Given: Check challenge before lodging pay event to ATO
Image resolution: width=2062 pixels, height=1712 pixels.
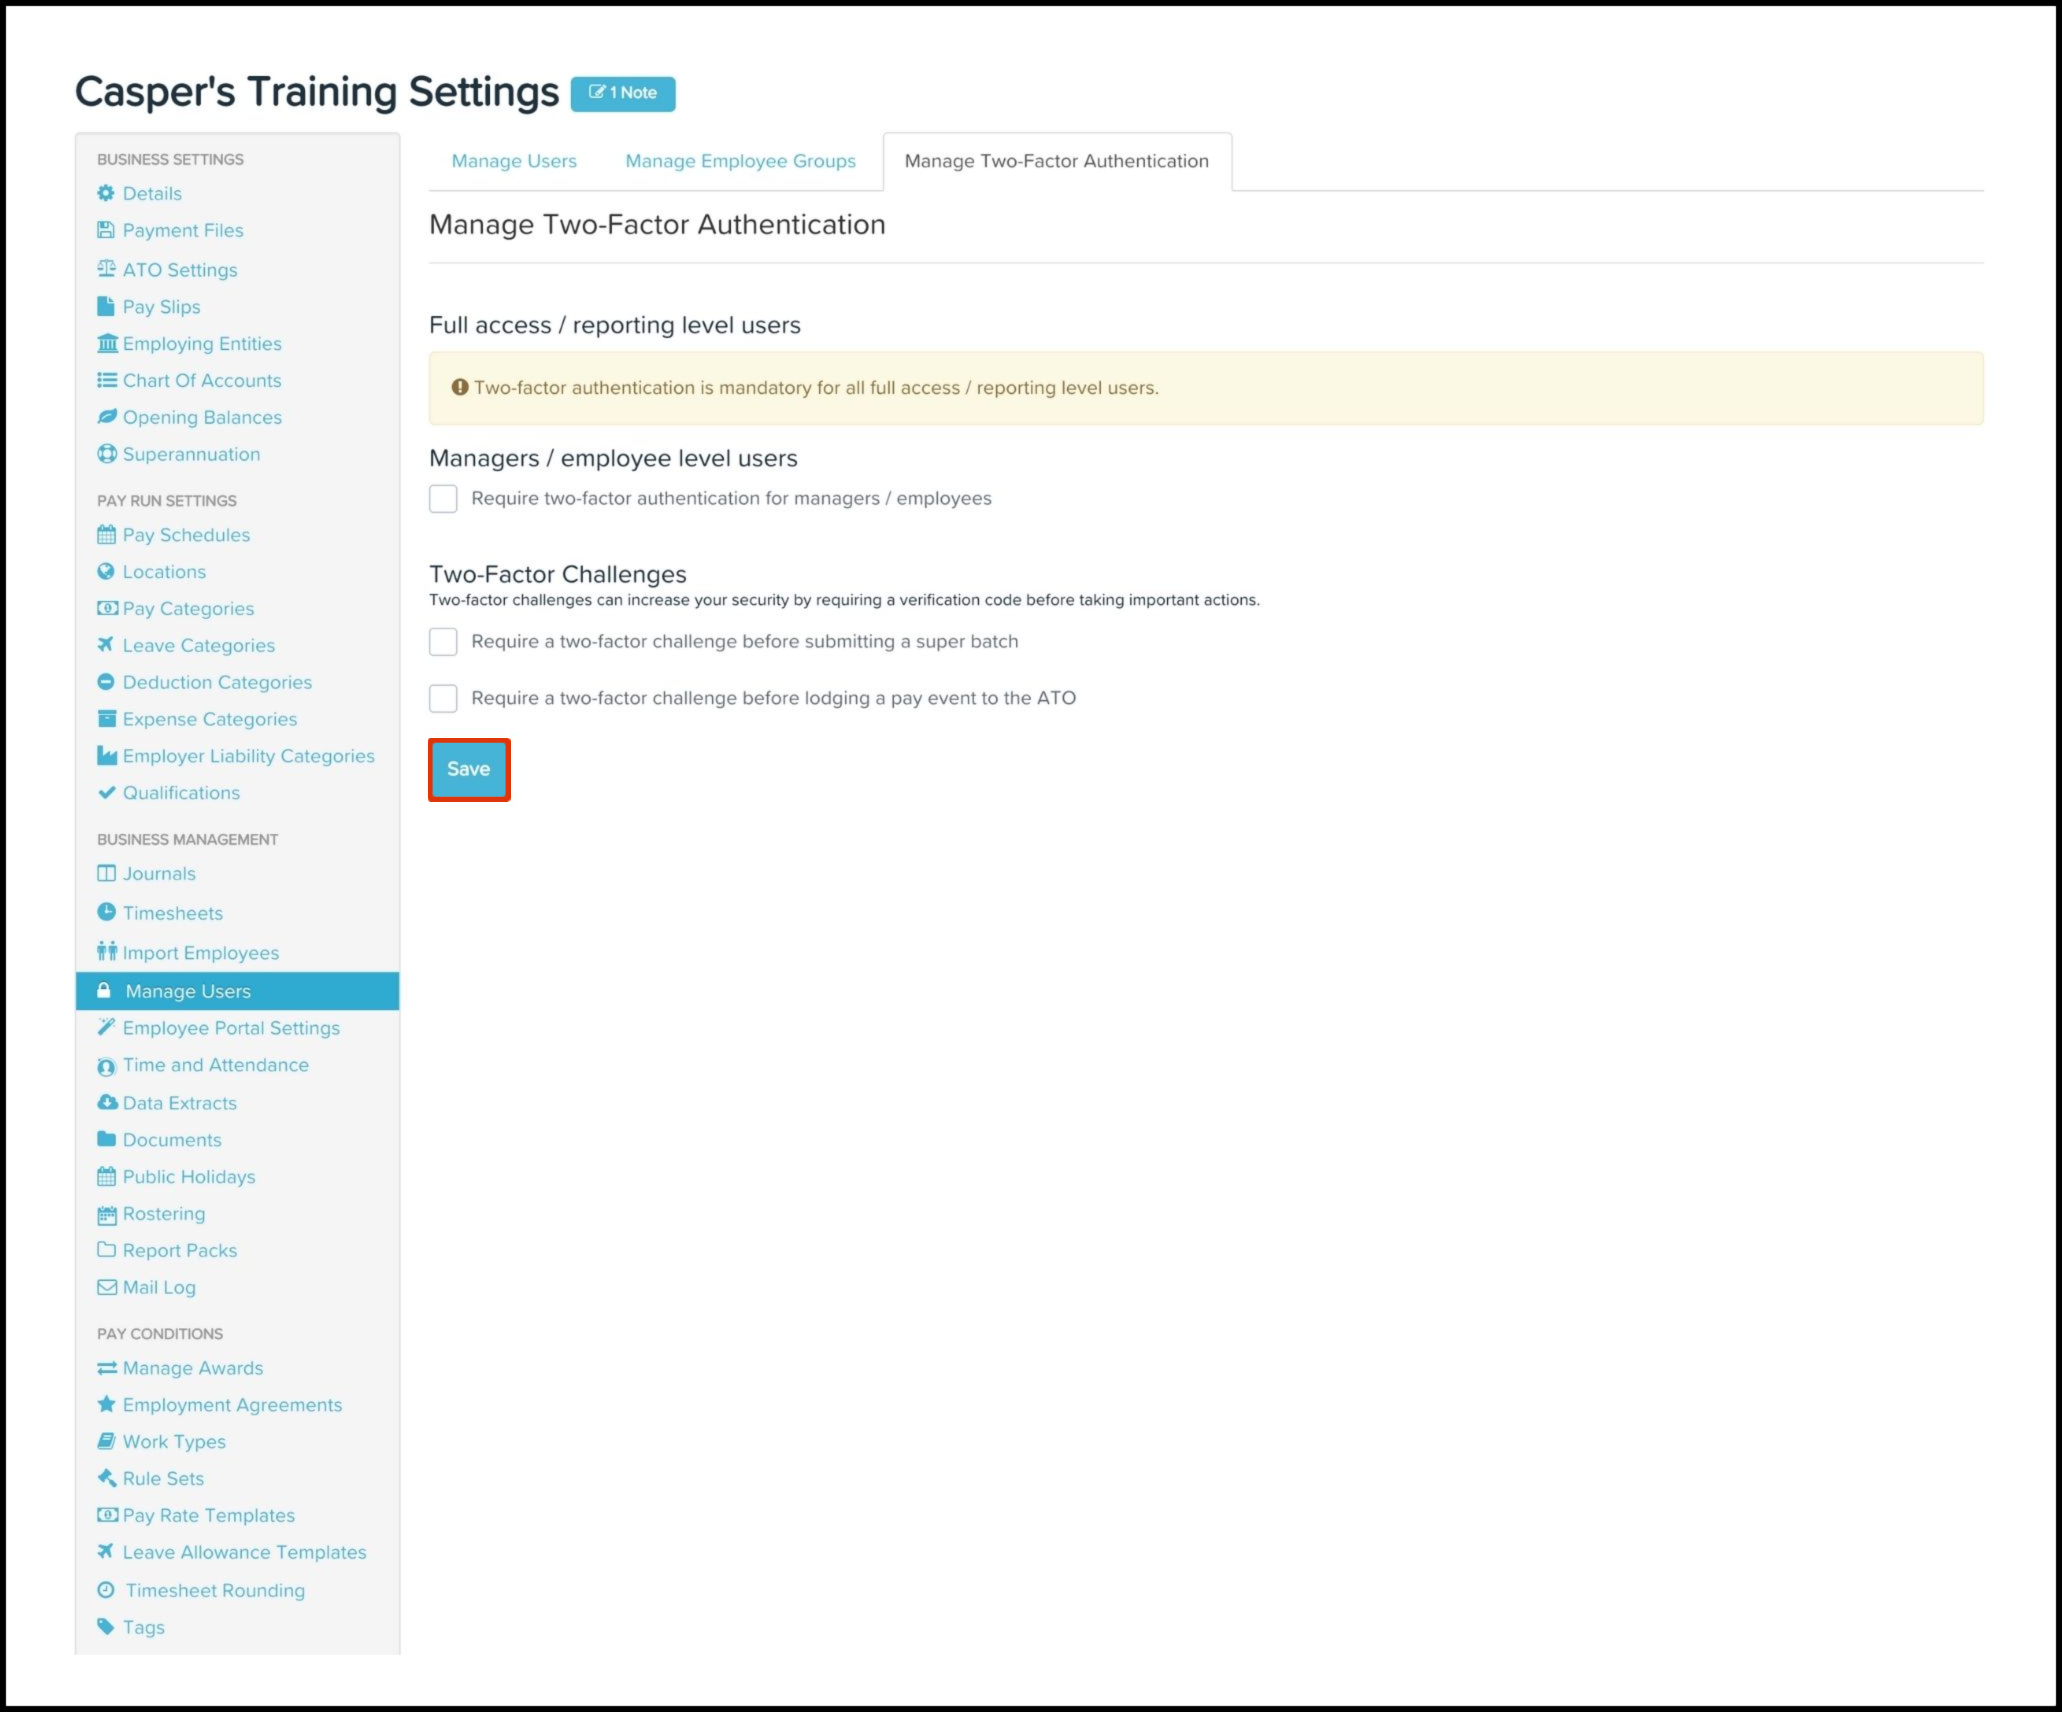Looking at the screenshot, I should (443, 698).
